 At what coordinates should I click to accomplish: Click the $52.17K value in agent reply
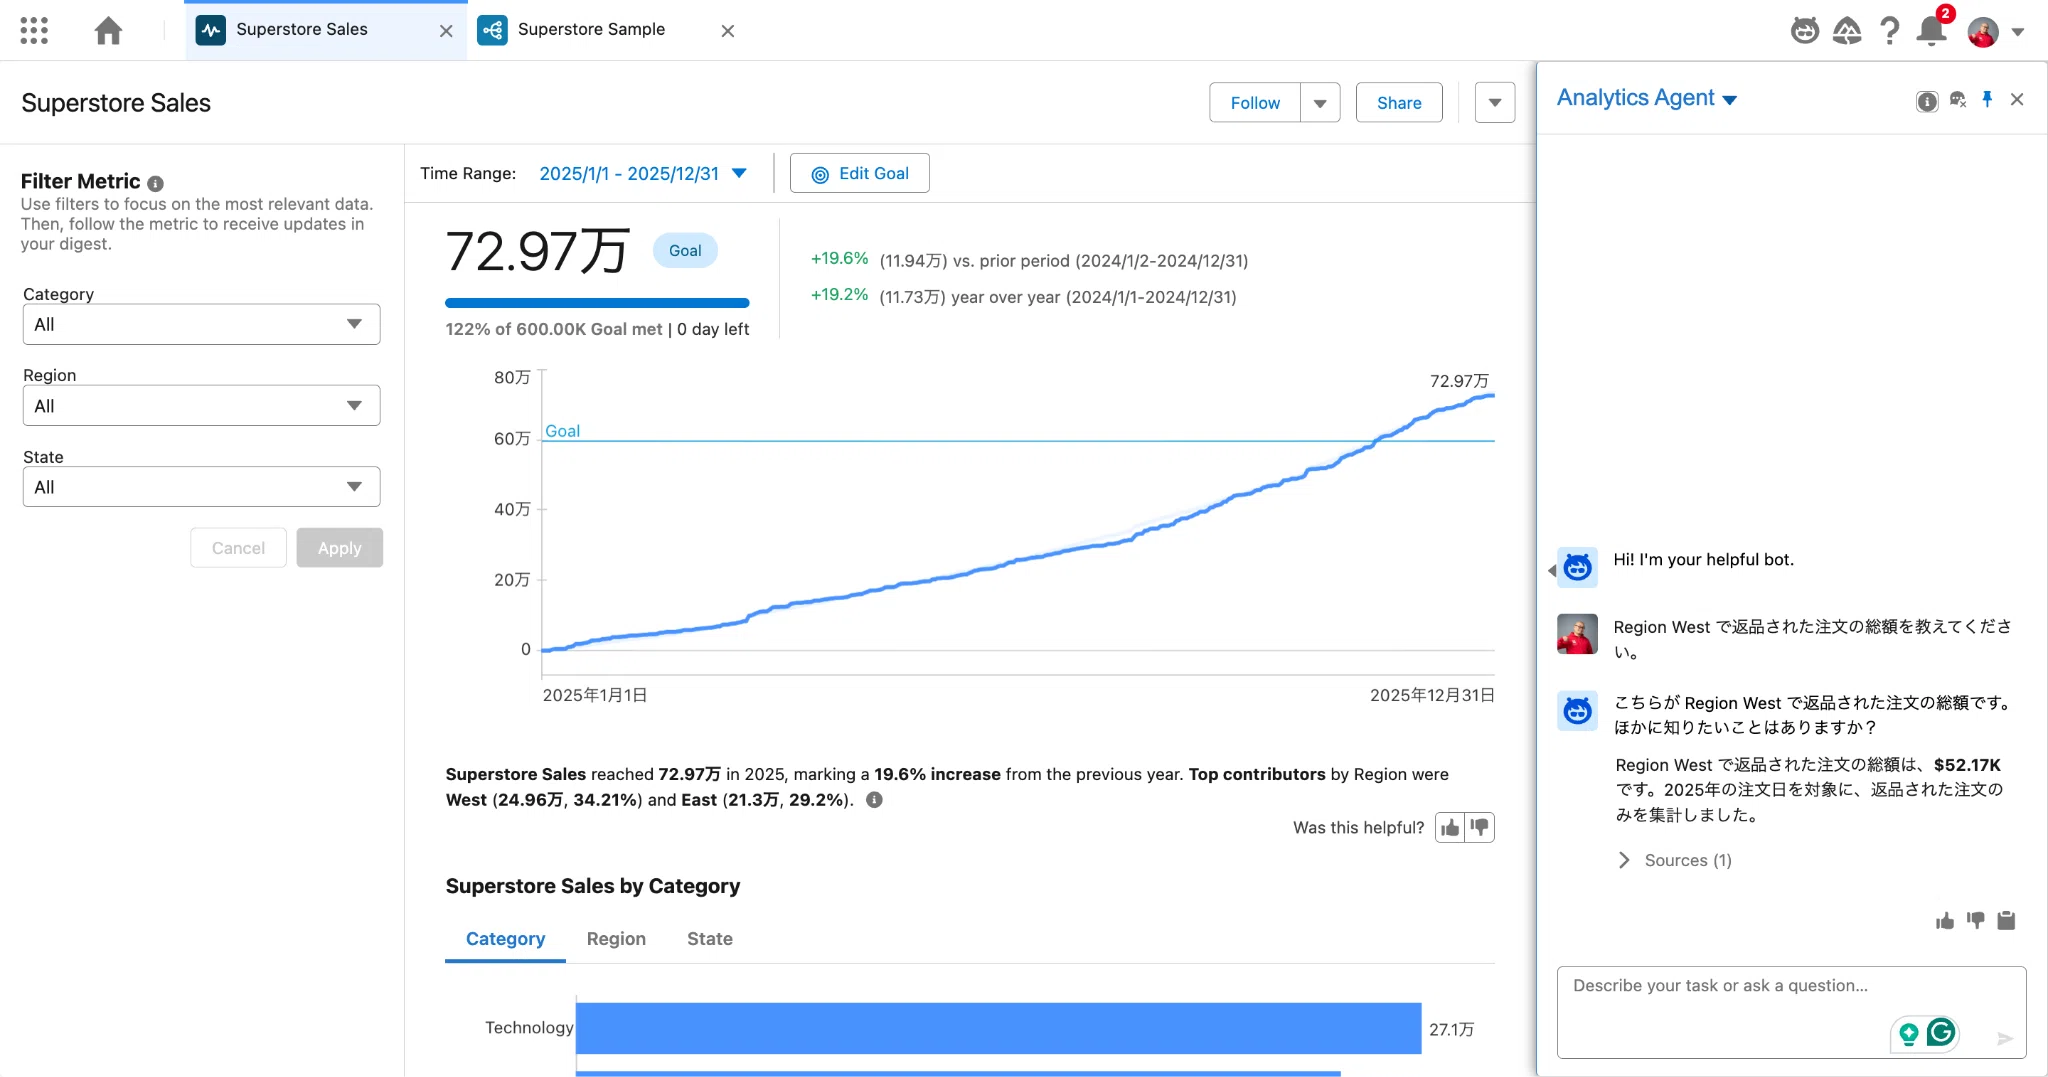[x=1967, y=765]
